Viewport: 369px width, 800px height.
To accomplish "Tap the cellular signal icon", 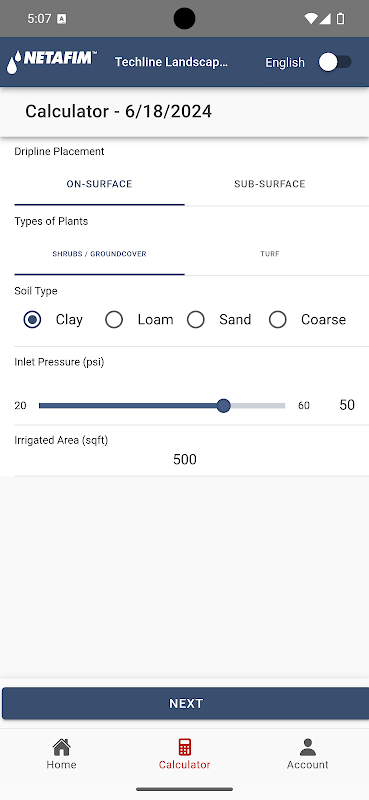I will [x=325, y=19].
